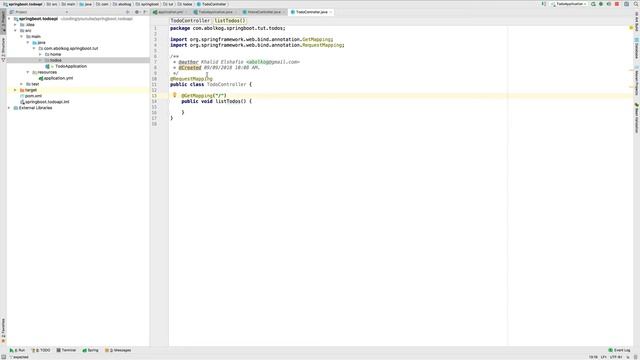The image size is (640, 360).
Task: Open the Bean Validation panel on right edge
Action: coord(636,118)
